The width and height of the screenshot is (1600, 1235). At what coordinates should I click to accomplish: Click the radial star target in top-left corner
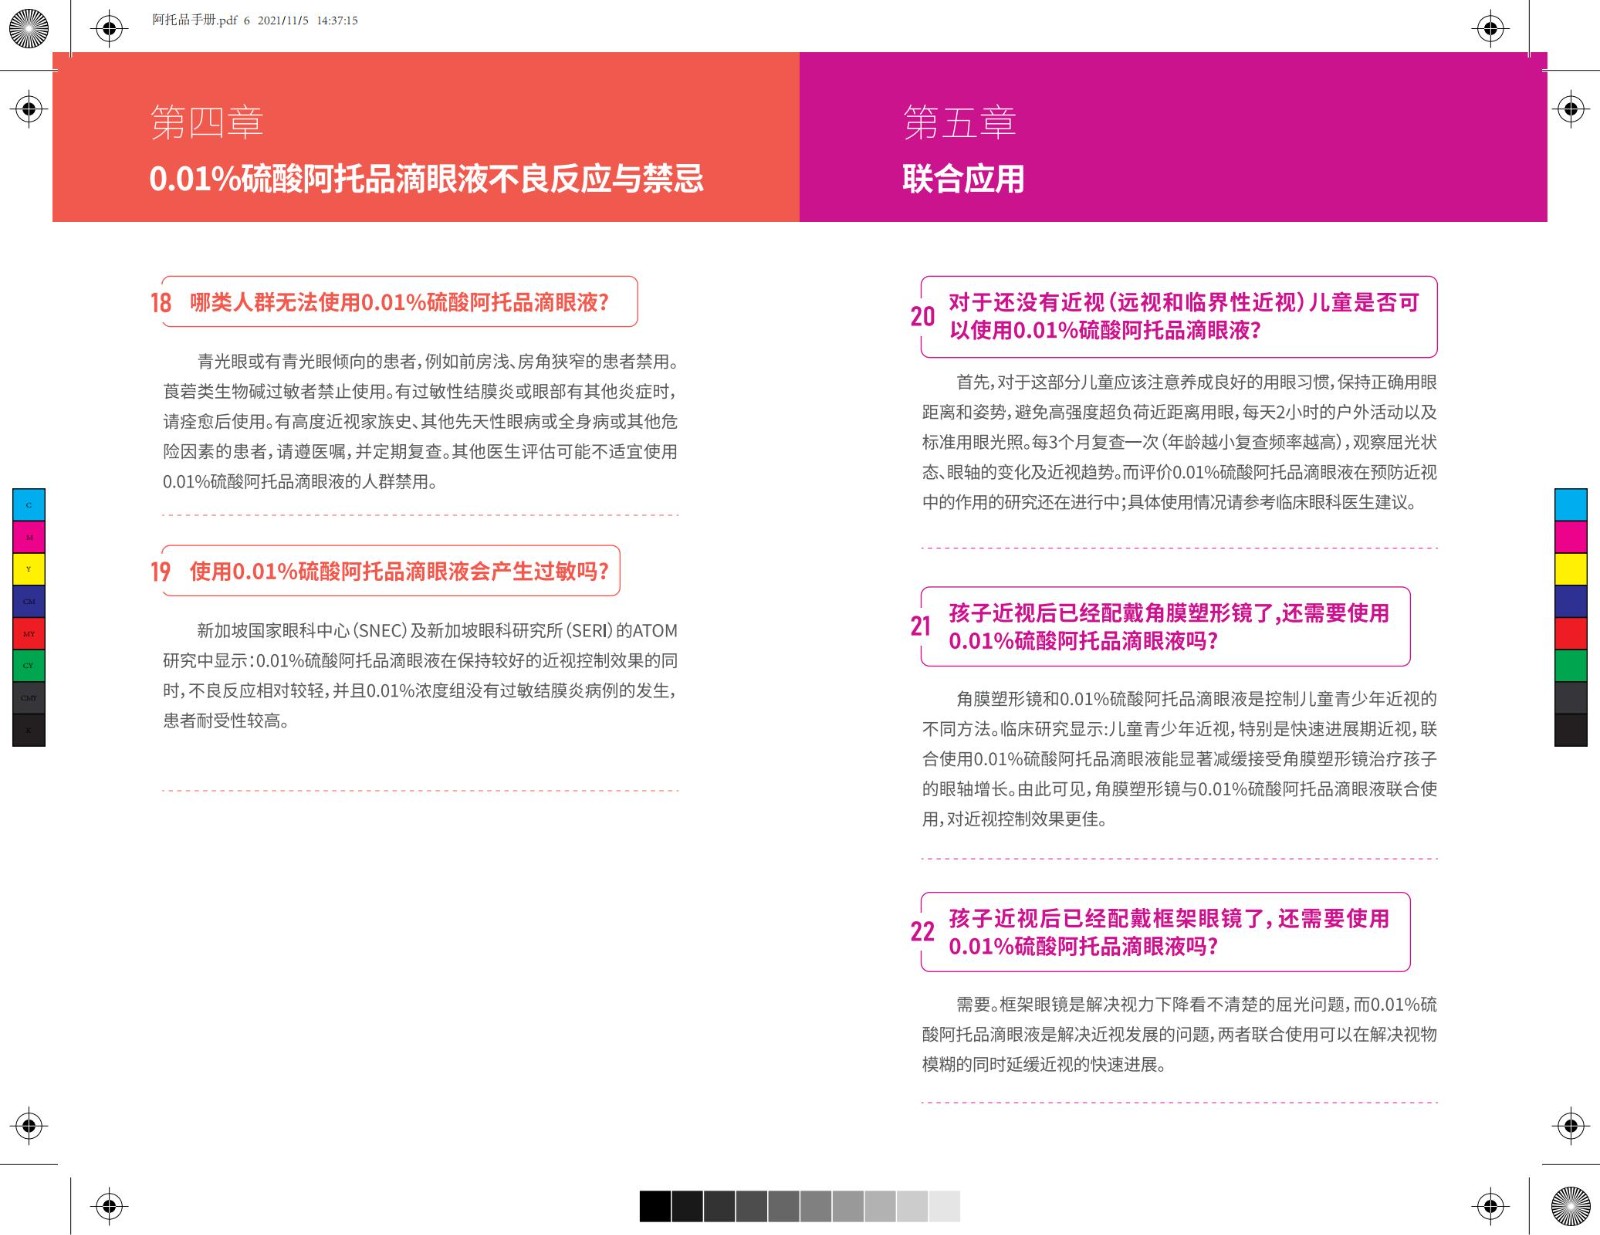(x=29, y=29)
